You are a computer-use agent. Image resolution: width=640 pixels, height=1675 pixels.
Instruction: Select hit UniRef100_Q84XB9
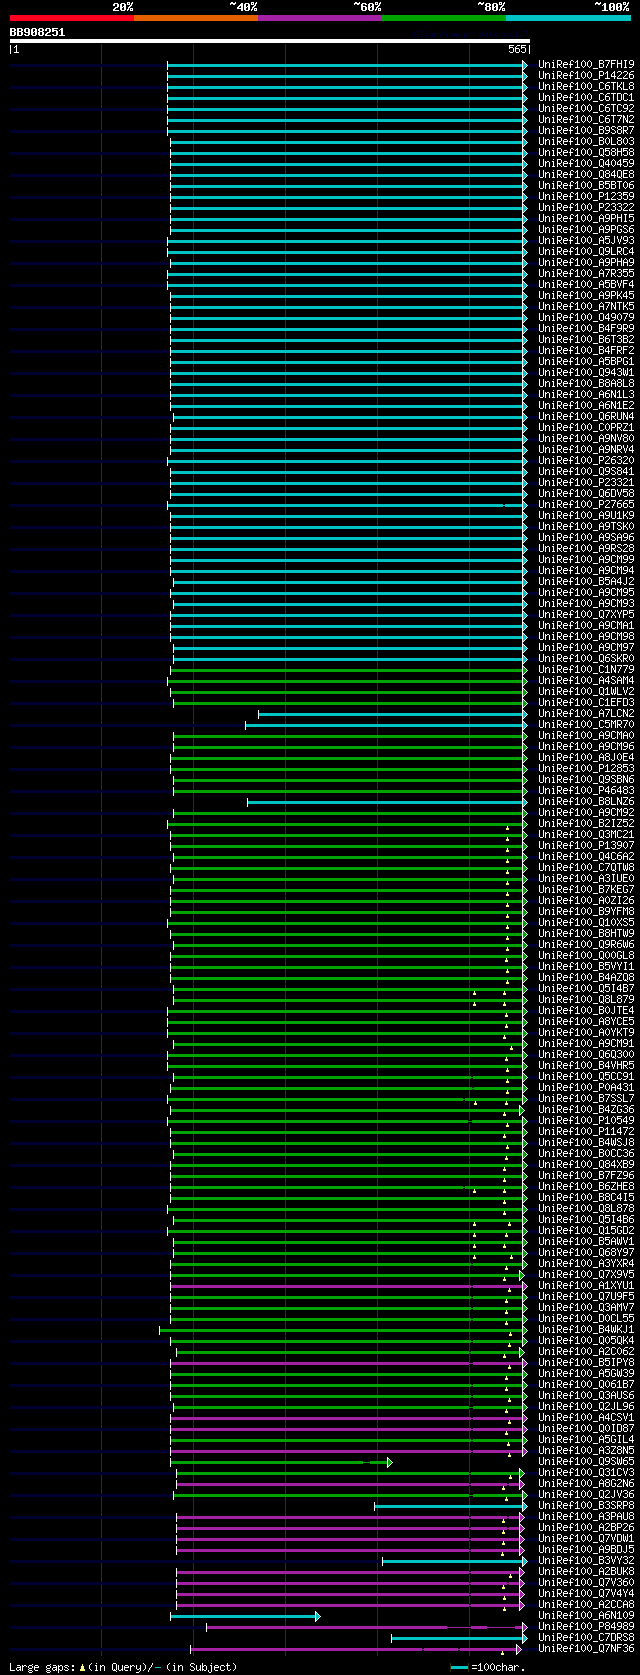coord(586,1164)
